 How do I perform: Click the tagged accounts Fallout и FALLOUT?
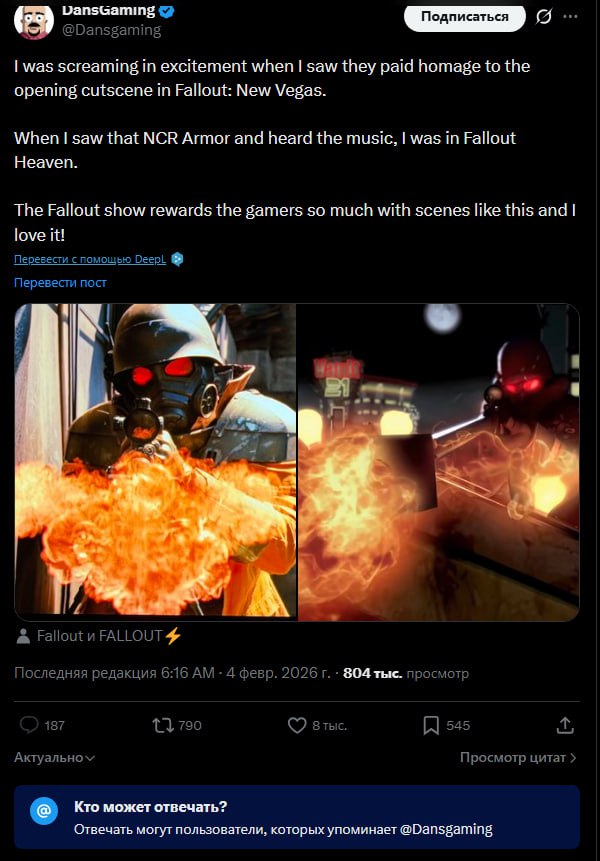tap(99, 636)
